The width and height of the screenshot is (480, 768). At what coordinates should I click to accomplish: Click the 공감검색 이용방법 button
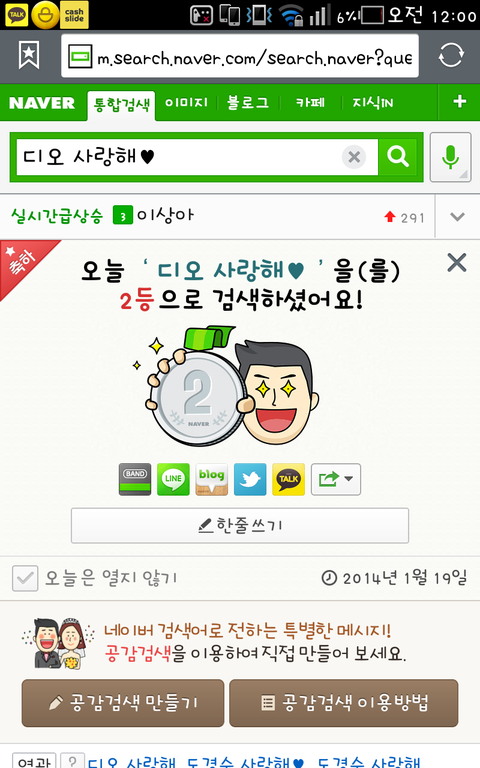(x=344, y=703)
